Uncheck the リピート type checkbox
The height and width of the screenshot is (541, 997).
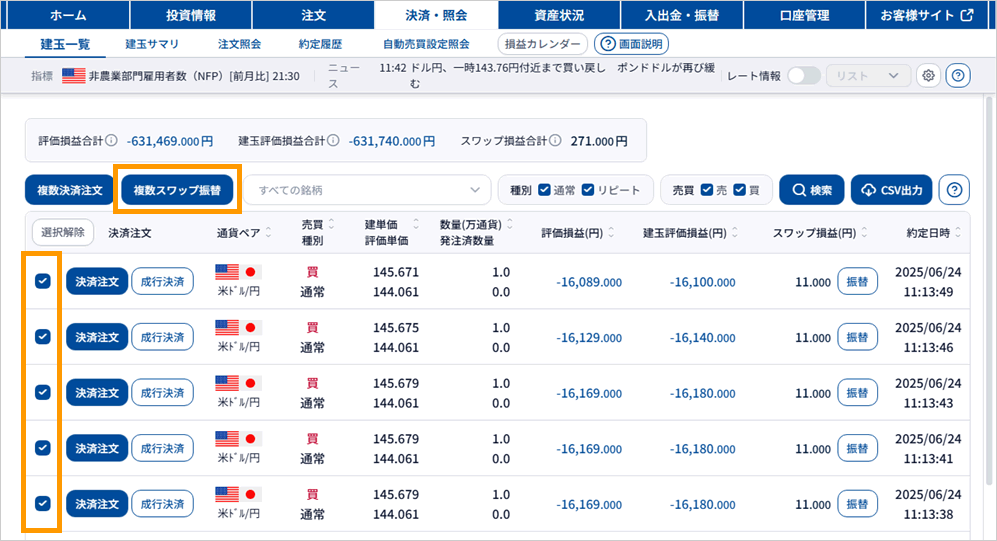588,189
